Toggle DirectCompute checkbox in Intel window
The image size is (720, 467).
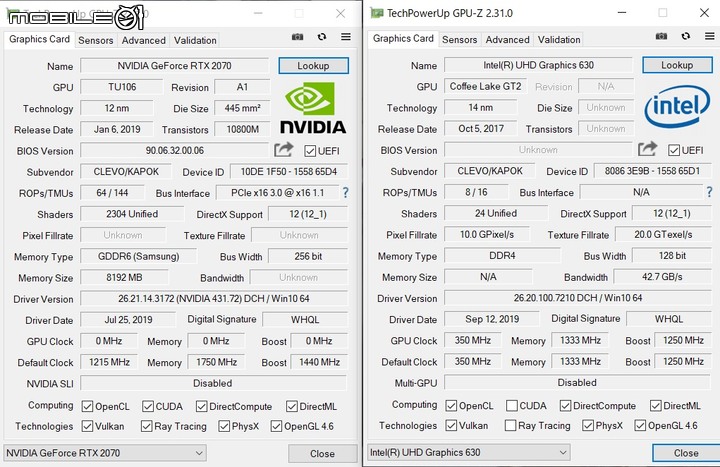pyautogui.click(x=565, y=405)
